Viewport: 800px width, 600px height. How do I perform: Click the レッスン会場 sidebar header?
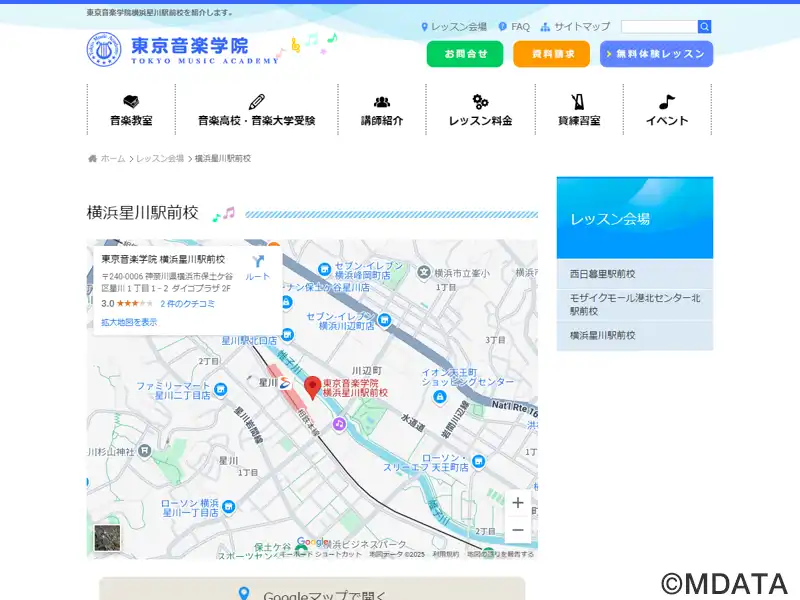tap(635, 218)
